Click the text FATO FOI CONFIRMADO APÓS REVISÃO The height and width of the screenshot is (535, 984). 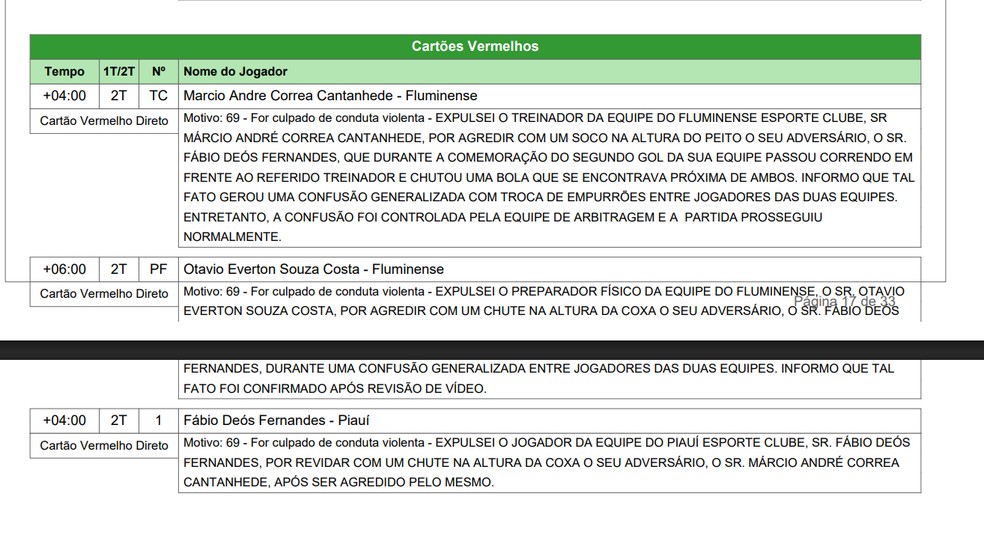(334, 389)
